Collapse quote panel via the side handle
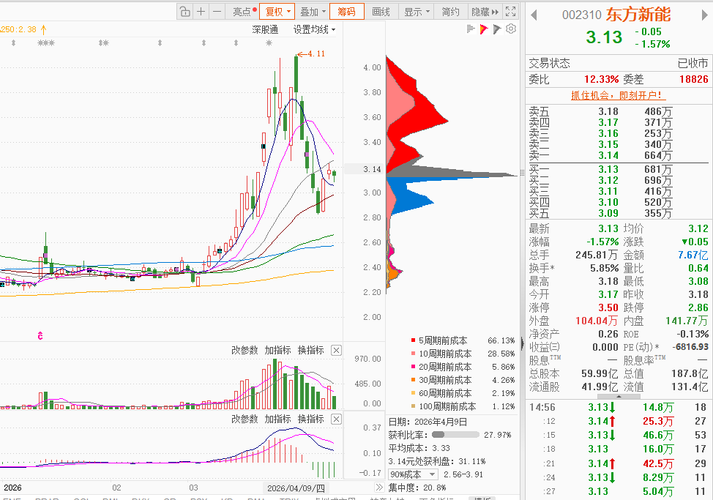 click(522, 343)
